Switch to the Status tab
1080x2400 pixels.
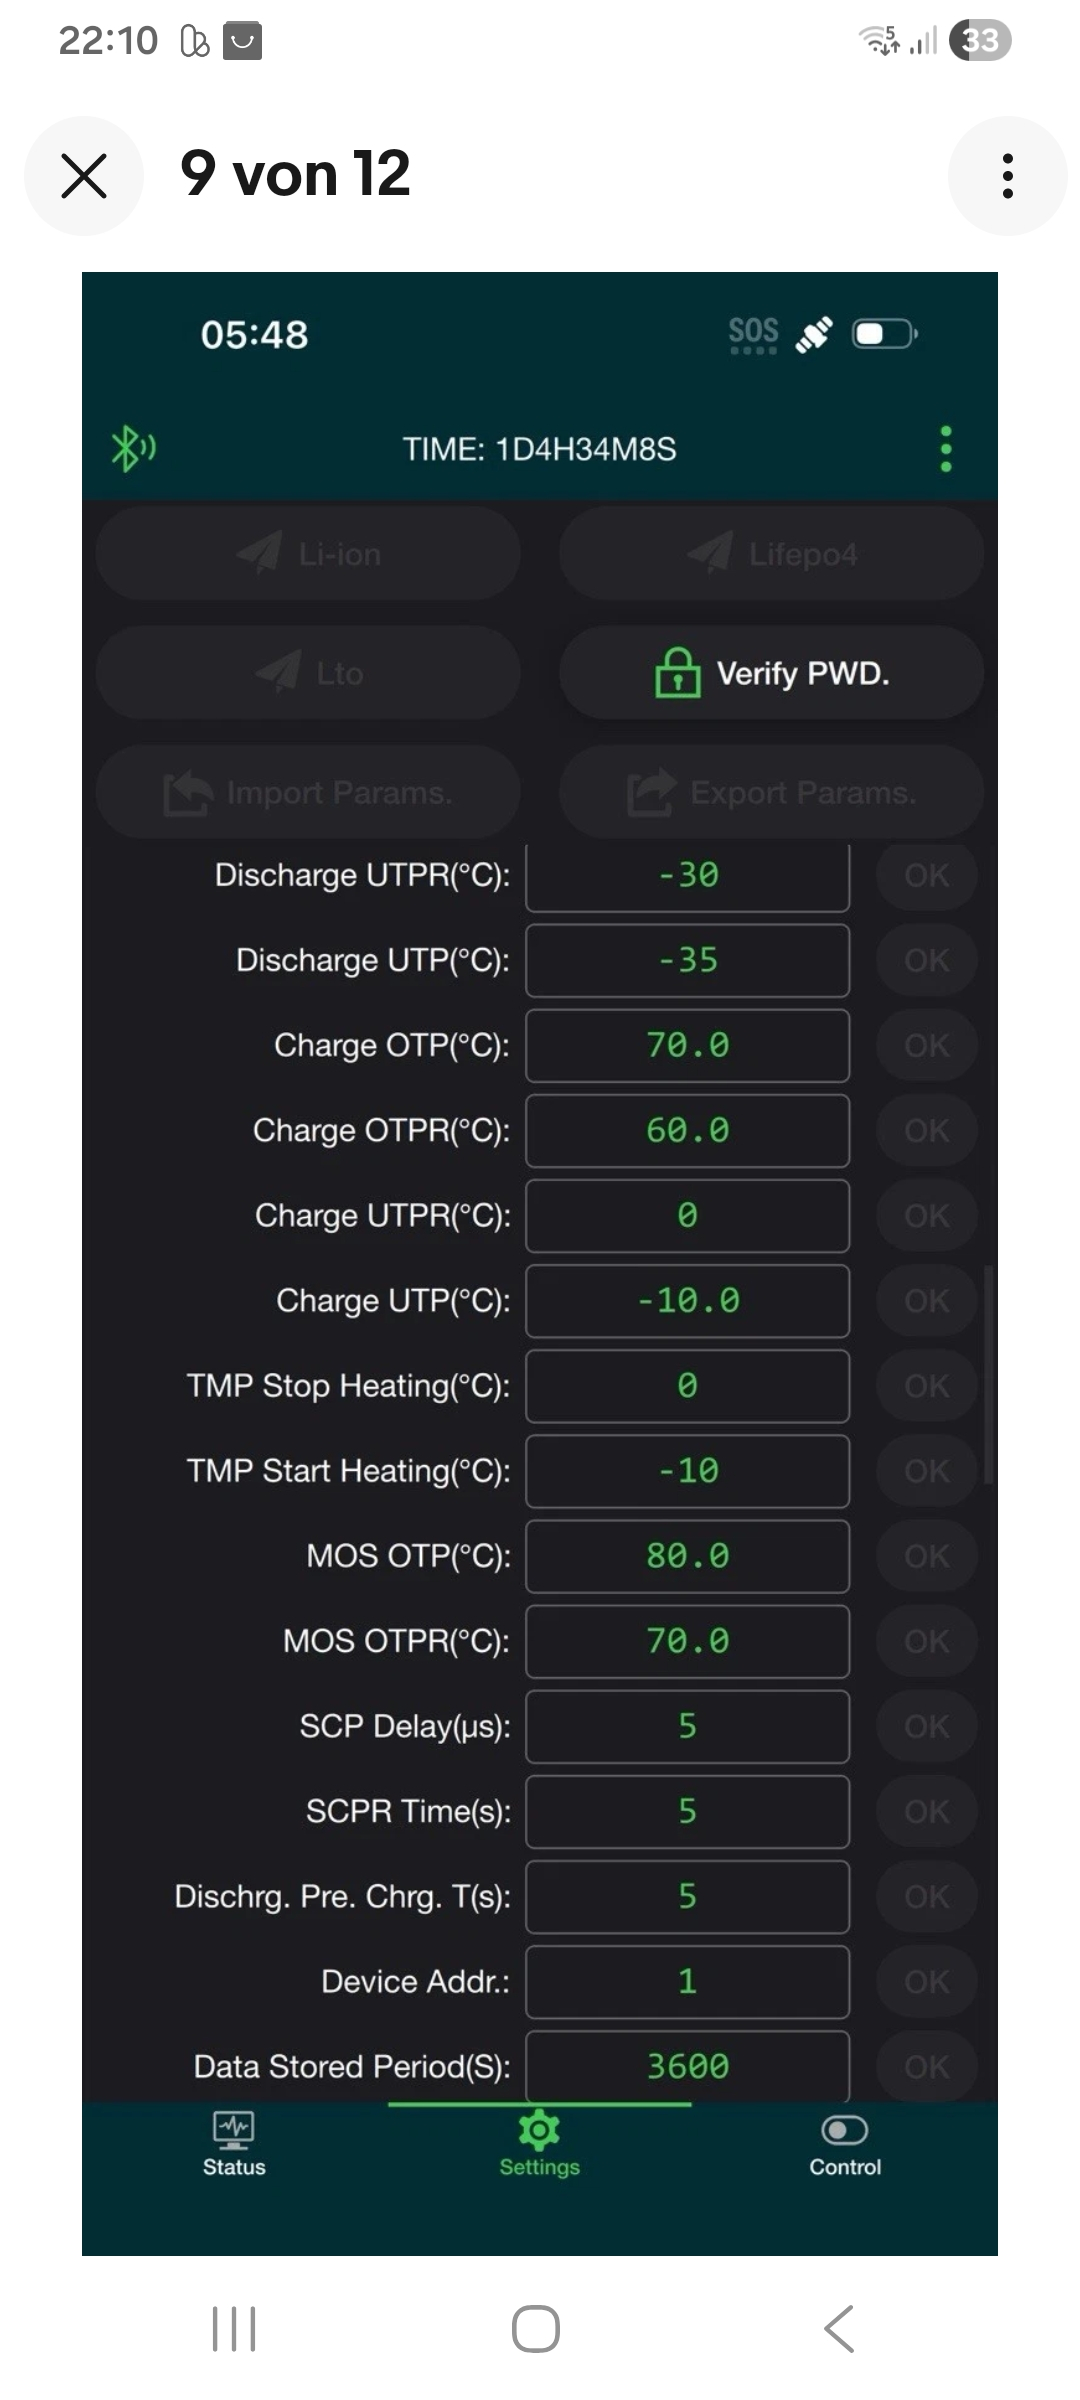234,2145
